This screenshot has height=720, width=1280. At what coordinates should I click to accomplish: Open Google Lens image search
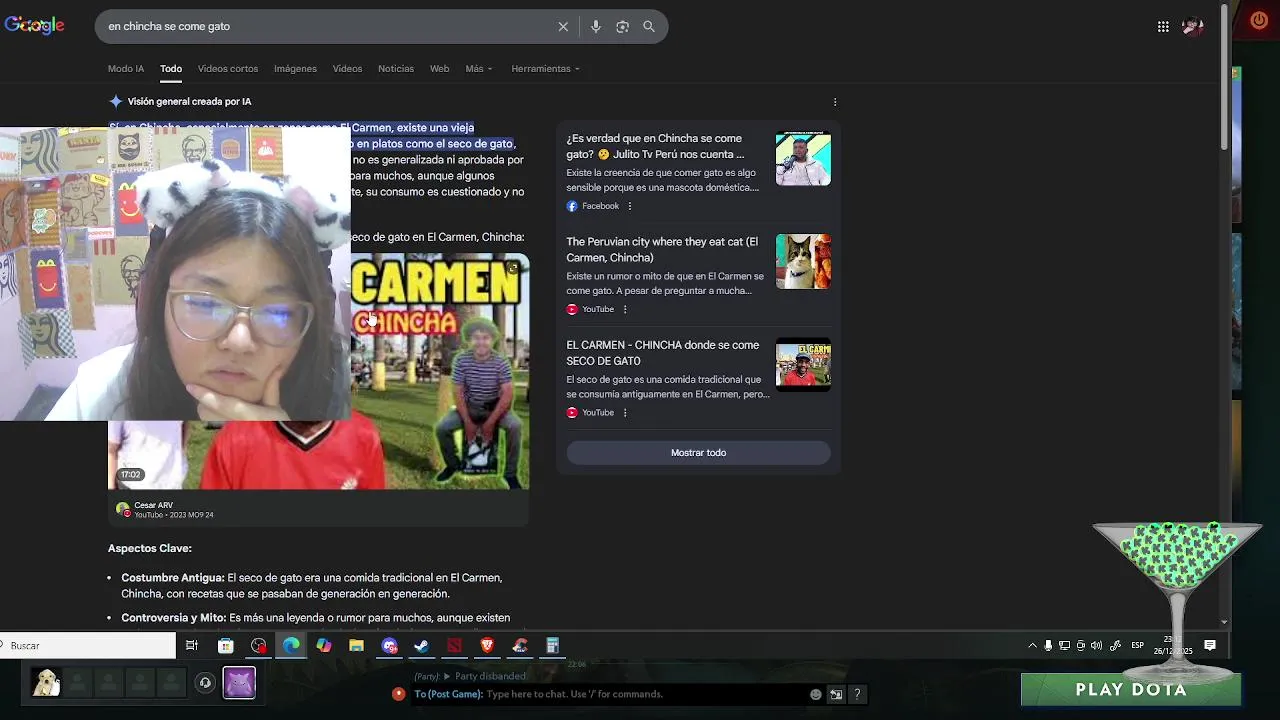tap(622, 27)
